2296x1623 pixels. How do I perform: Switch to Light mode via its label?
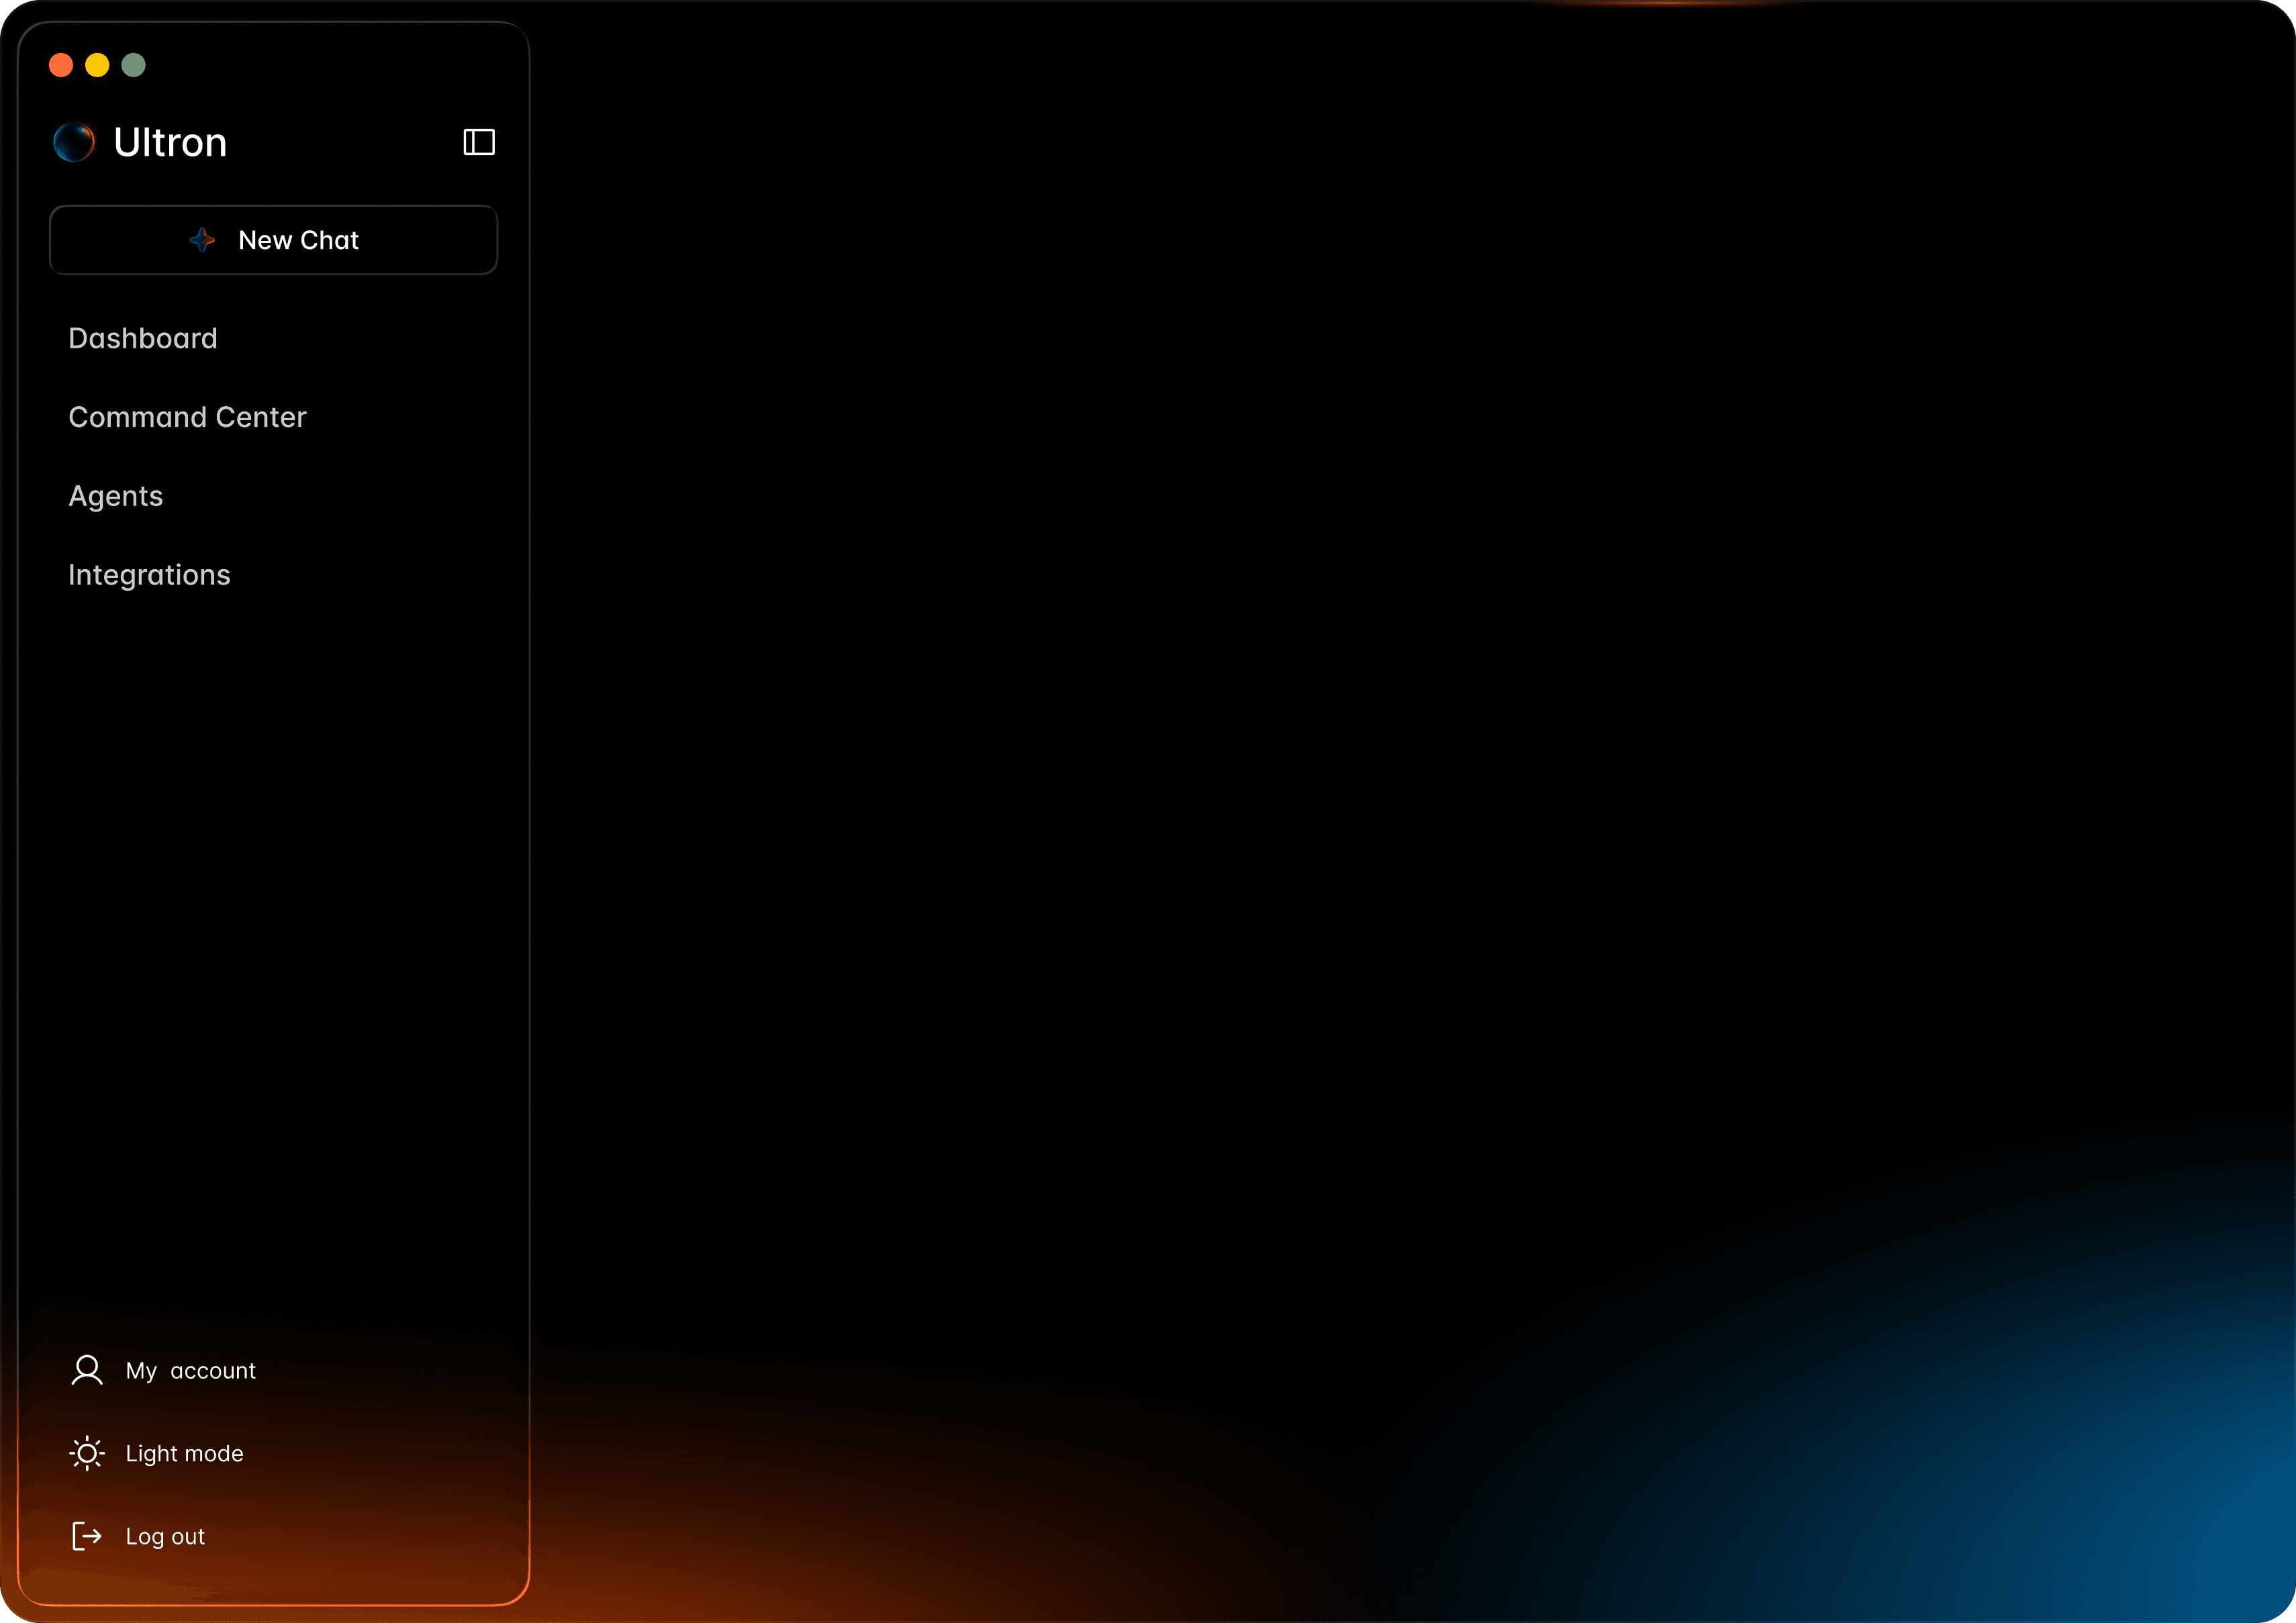tap(184, 1453)
